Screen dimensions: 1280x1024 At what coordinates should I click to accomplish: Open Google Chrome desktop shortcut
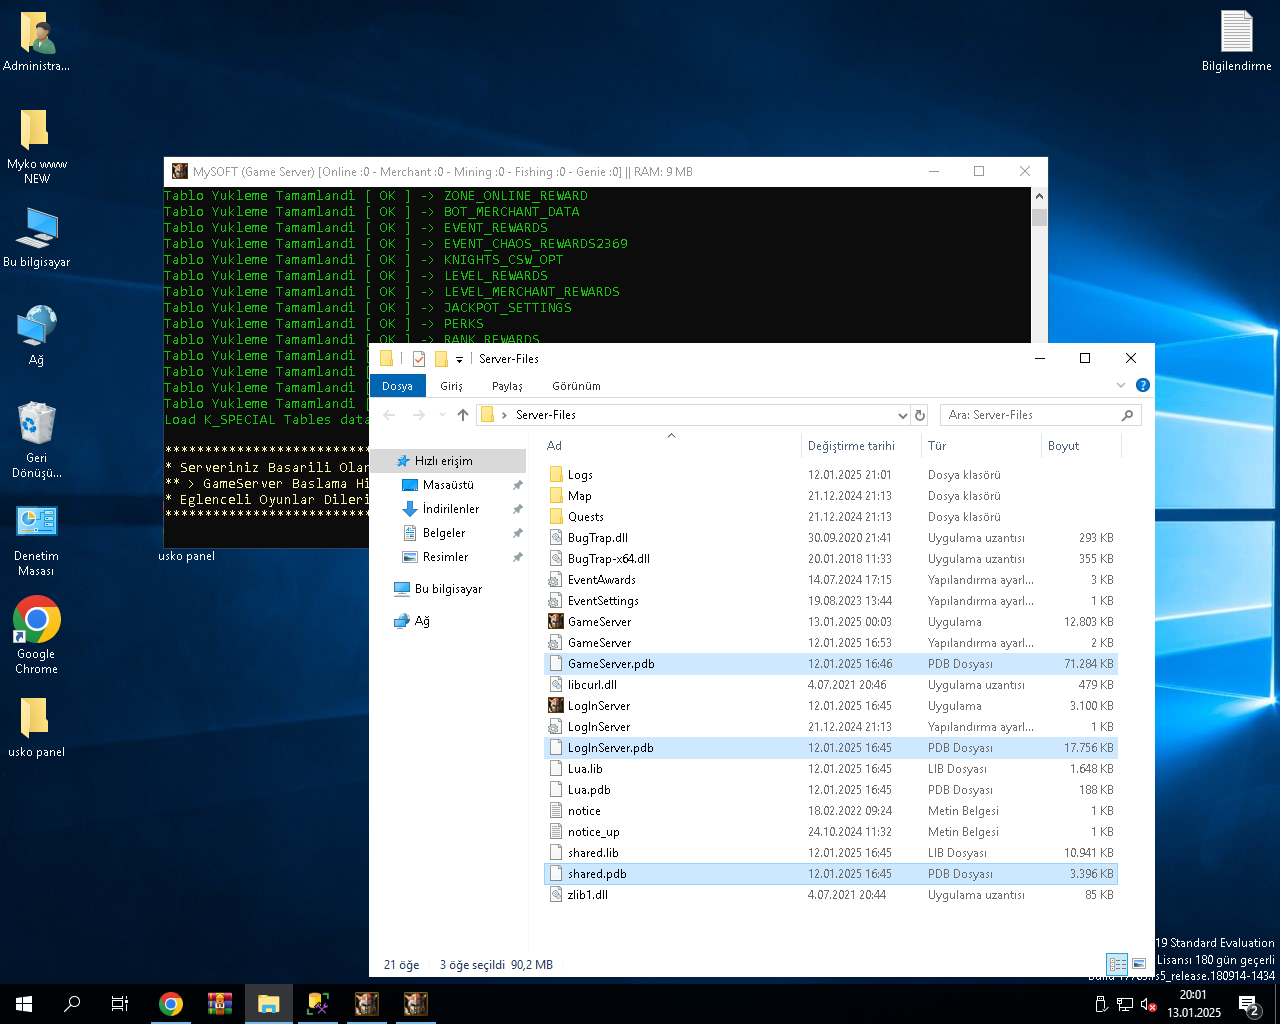coord(37,634)
